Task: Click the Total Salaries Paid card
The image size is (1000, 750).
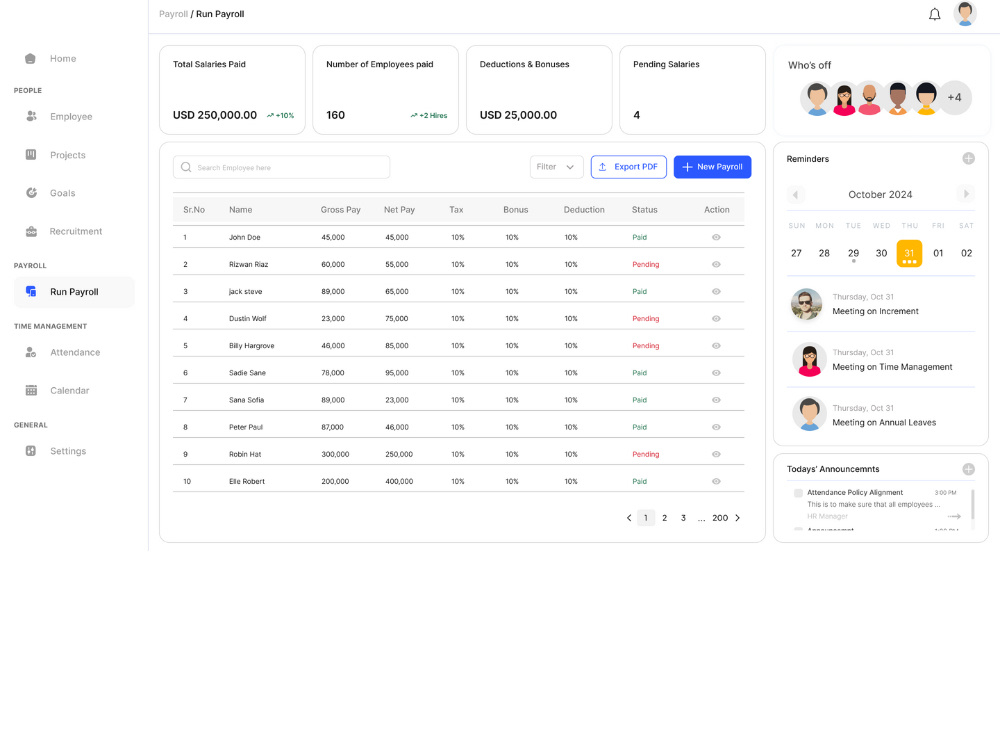Action: (x=232, y=90)
